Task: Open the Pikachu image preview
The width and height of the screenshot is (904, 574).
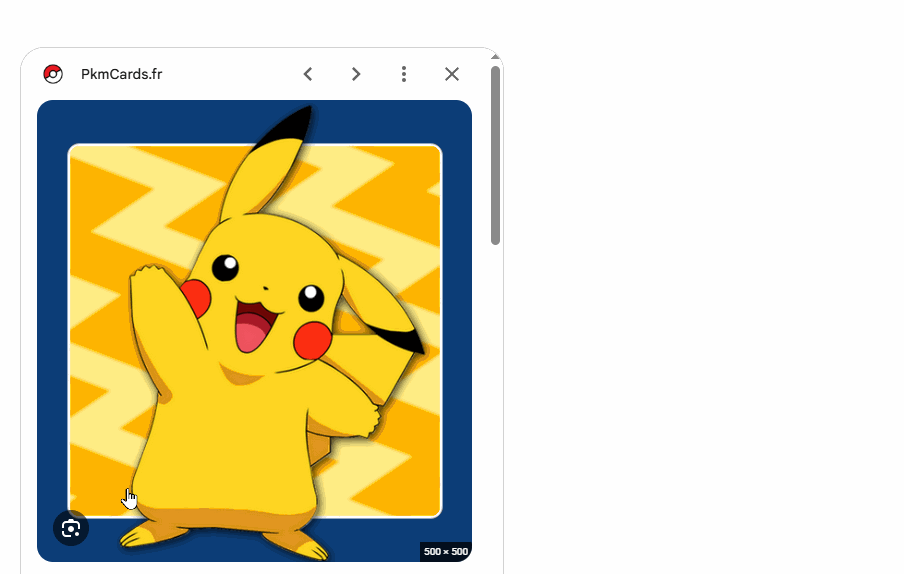Action: 254,331
